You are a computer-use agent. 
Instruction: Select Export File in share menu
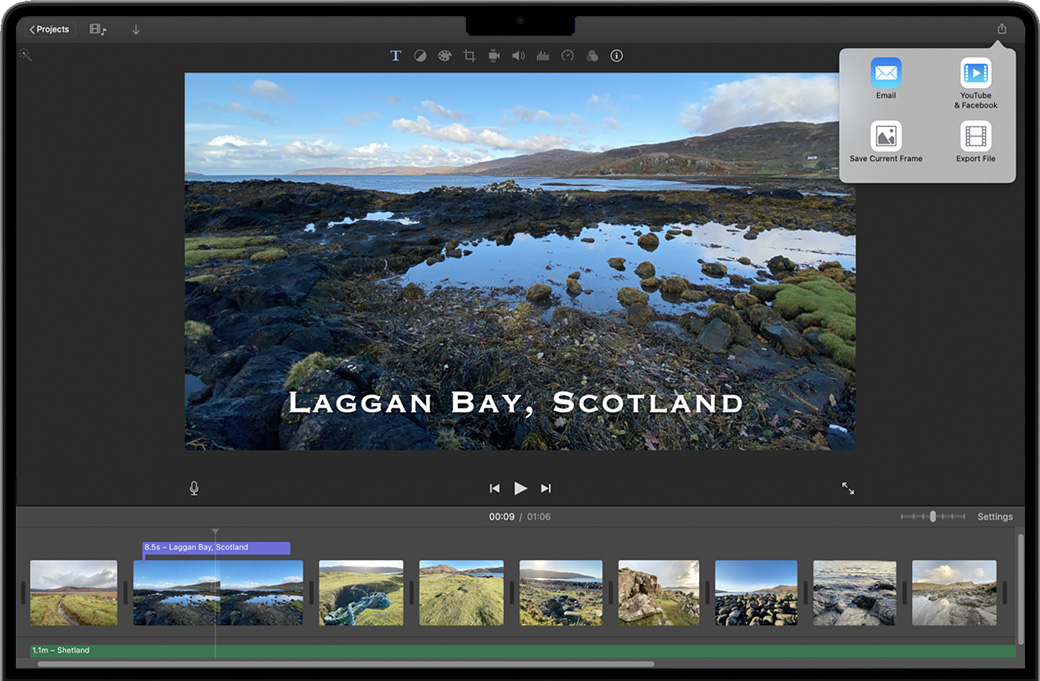point(975,141)
